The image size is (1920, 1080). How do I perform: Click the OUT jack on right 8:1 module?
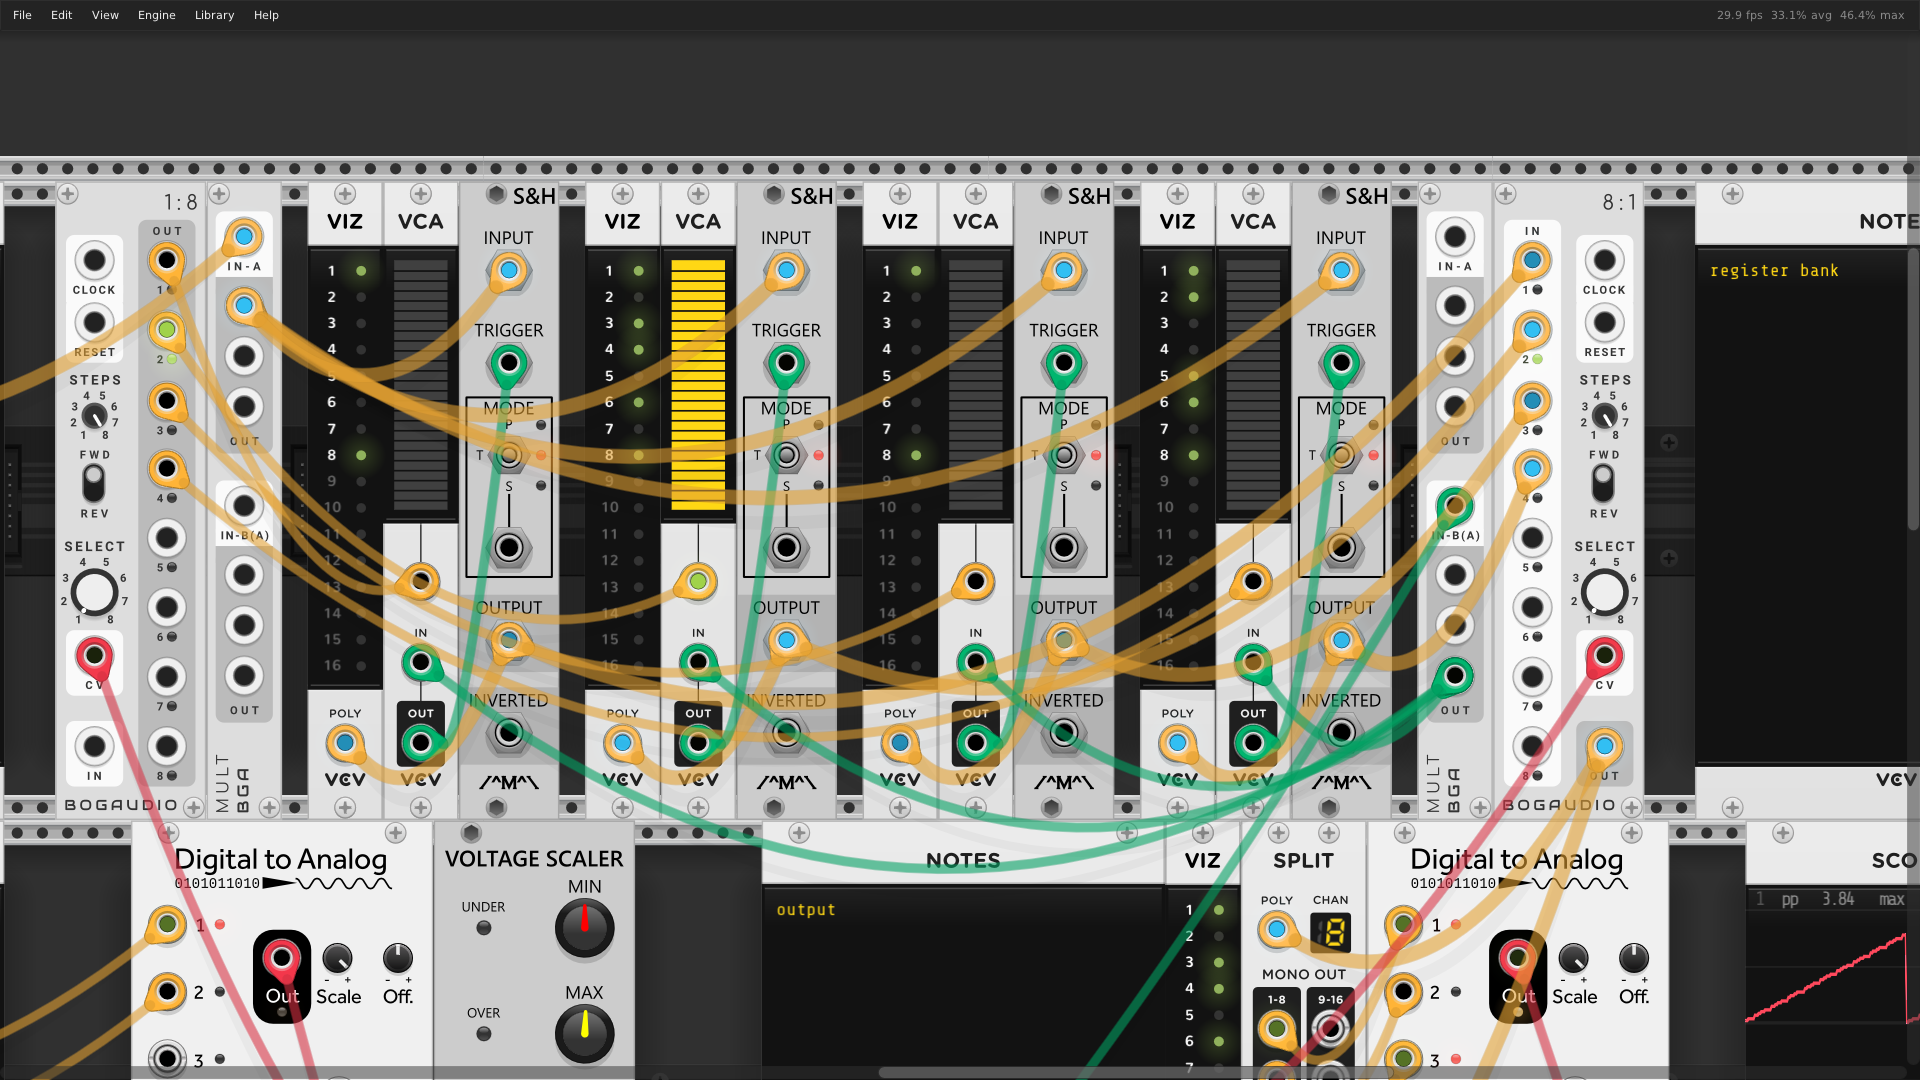tap(1604, 746)
